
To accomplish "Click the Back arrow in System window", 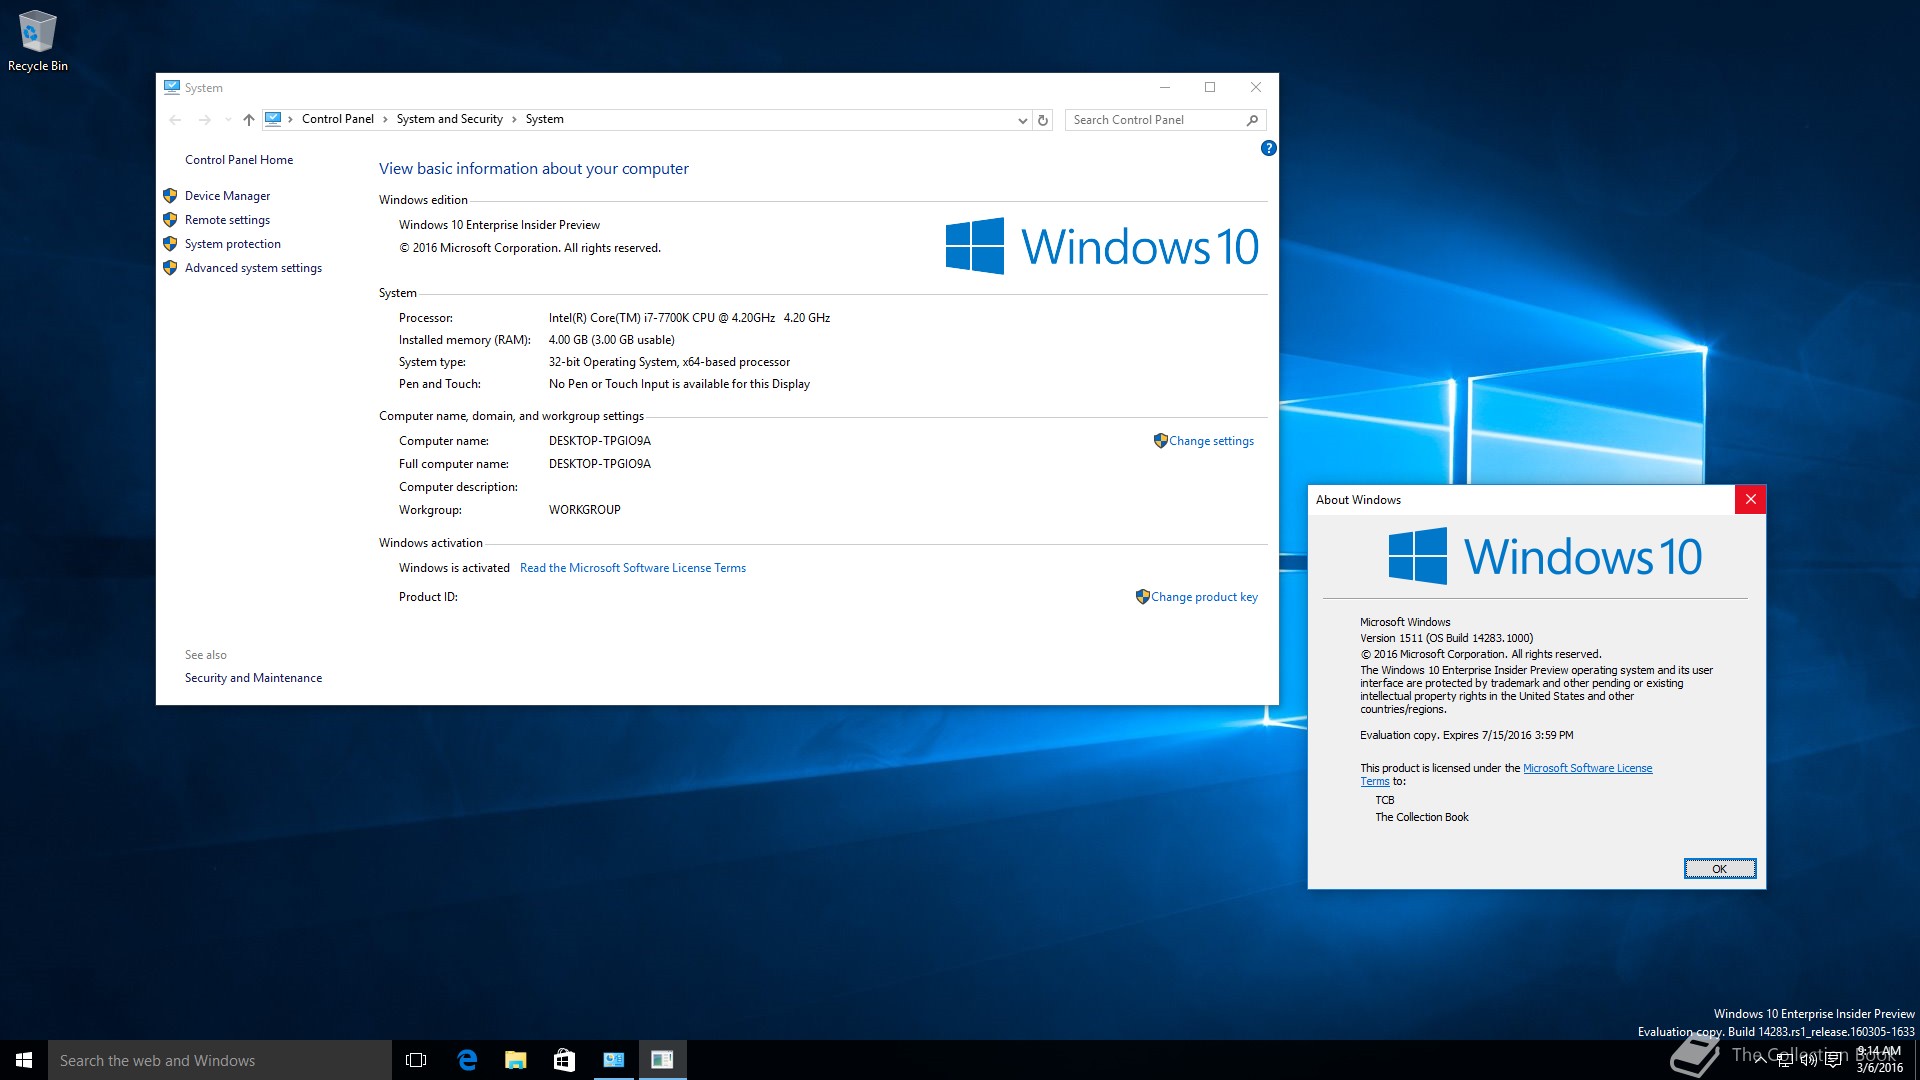I will click(x=176, y=120).
